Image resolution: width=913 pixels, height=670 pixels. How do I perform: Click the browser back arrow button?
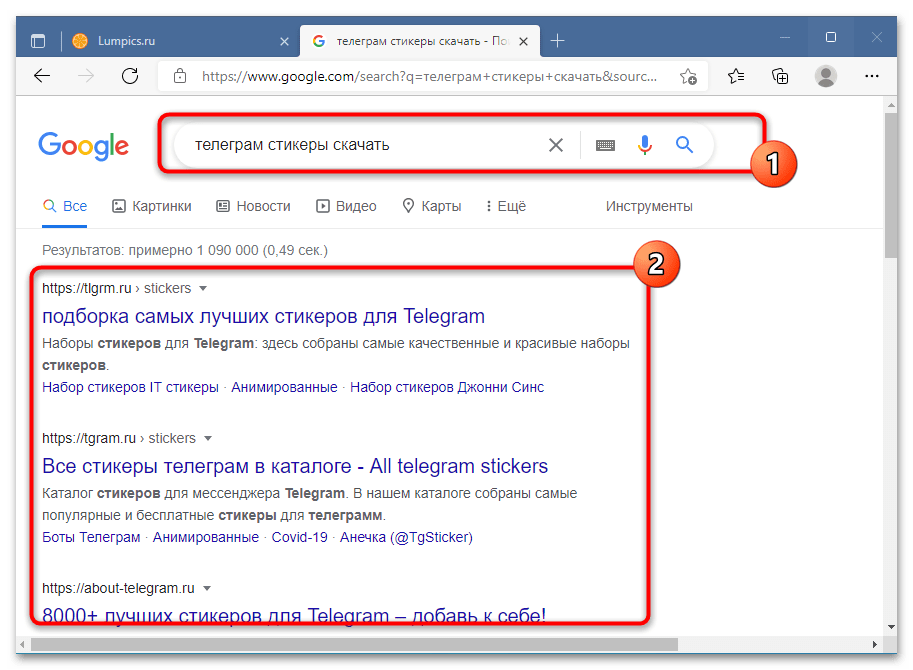point(42,76)
